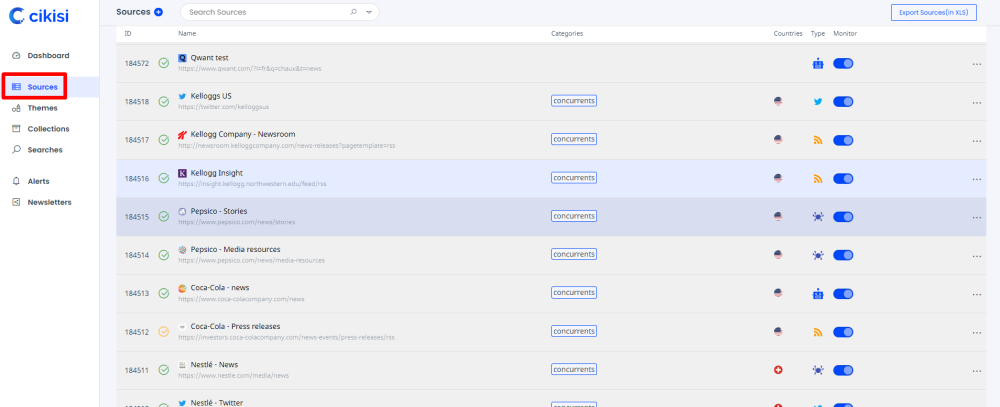Image resolution: width=1000 pixels, height=407 pixels.
Task: Open Dashboard in the sidebar
Action: click(x=48, y=55)
